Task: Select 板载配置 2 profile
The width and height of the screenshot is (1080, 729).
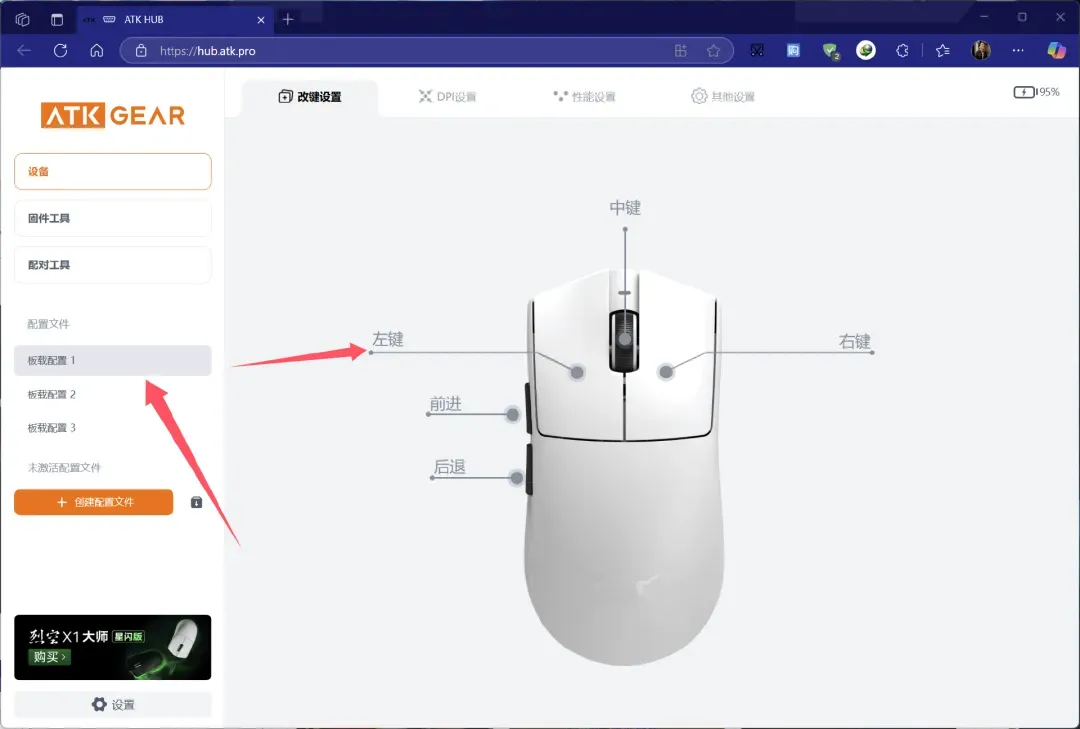Action: pyautogui.click(x=52, y=394)
